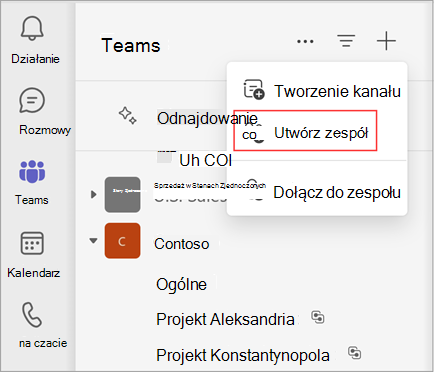Open the Ogólne channel
The image size is (435, 373).
[x=181, y=284]
